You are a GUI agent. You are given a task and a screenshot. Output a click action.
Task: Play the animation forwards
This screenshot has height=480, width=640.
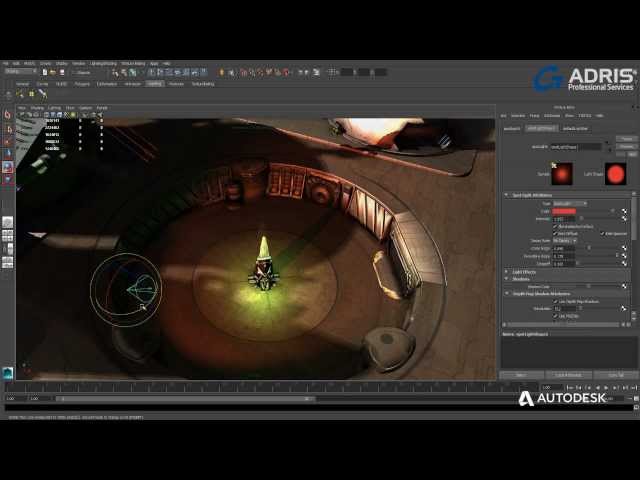click(607, 387)
